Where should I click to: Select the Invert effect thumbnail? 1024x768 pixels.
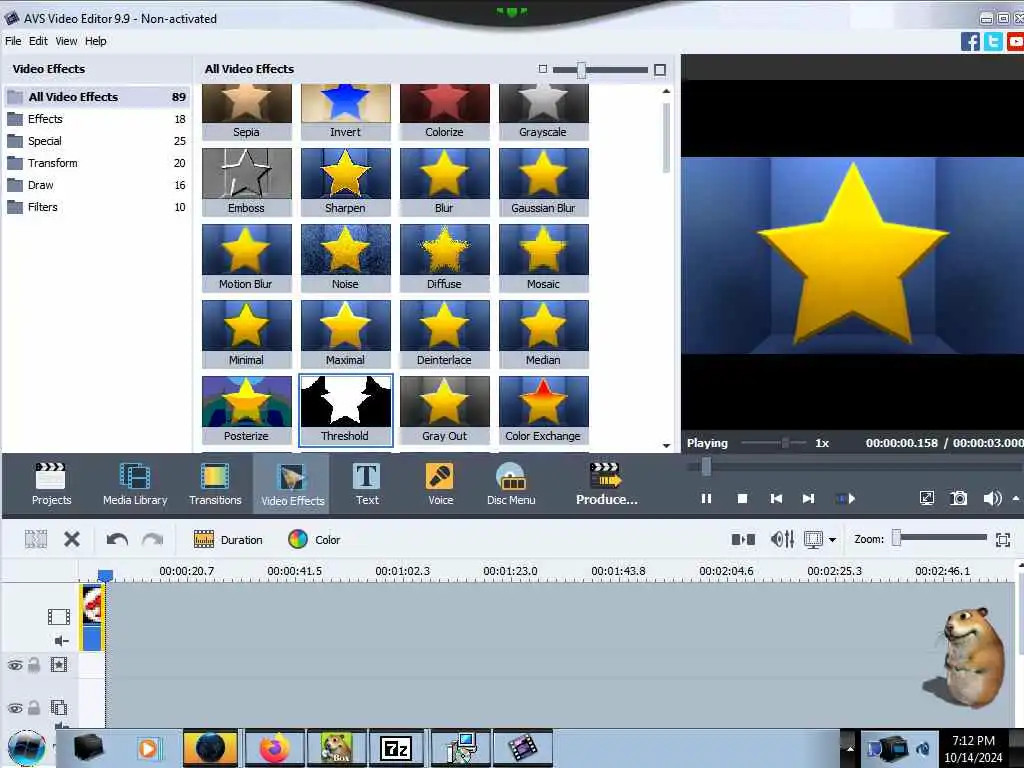345,112
